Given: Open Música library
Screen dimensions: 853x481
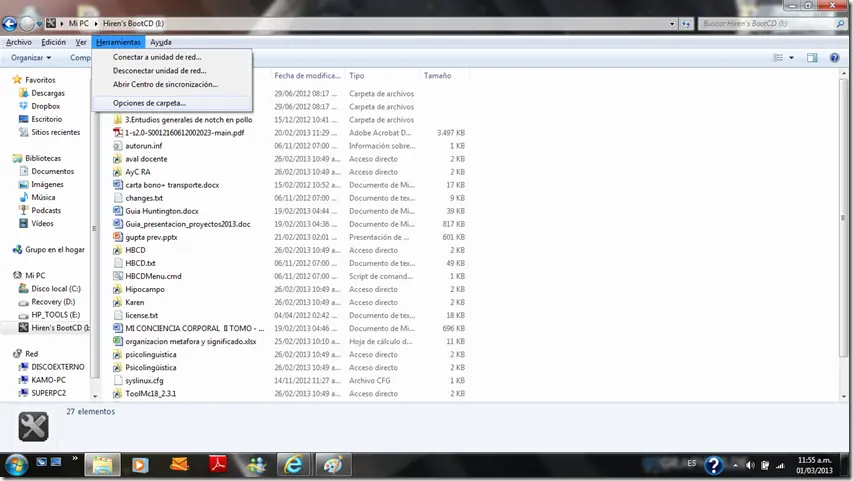Looking at the screenshot, I should (43, 198).
